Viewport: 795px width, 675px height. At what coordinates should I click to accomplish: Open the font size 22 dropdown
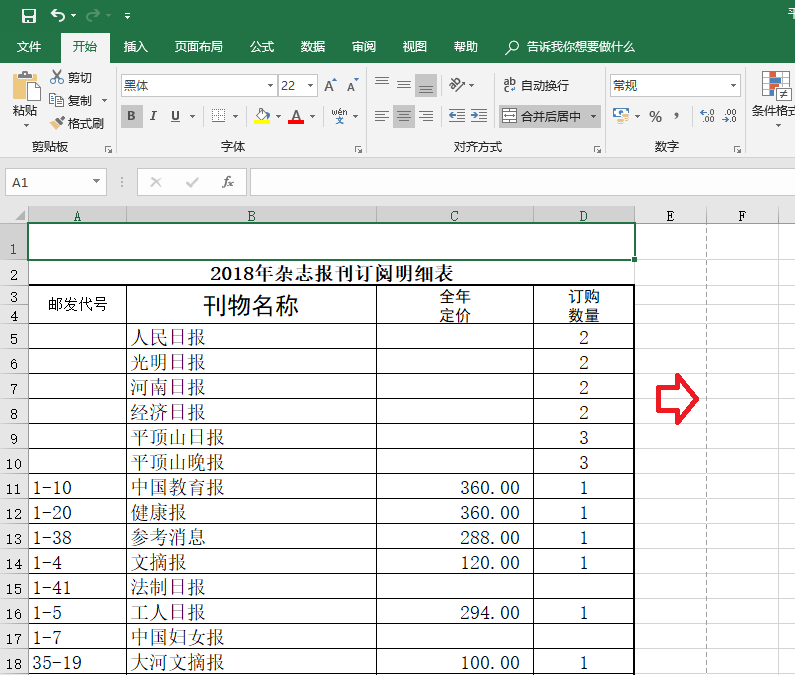(x=310, y=86)
